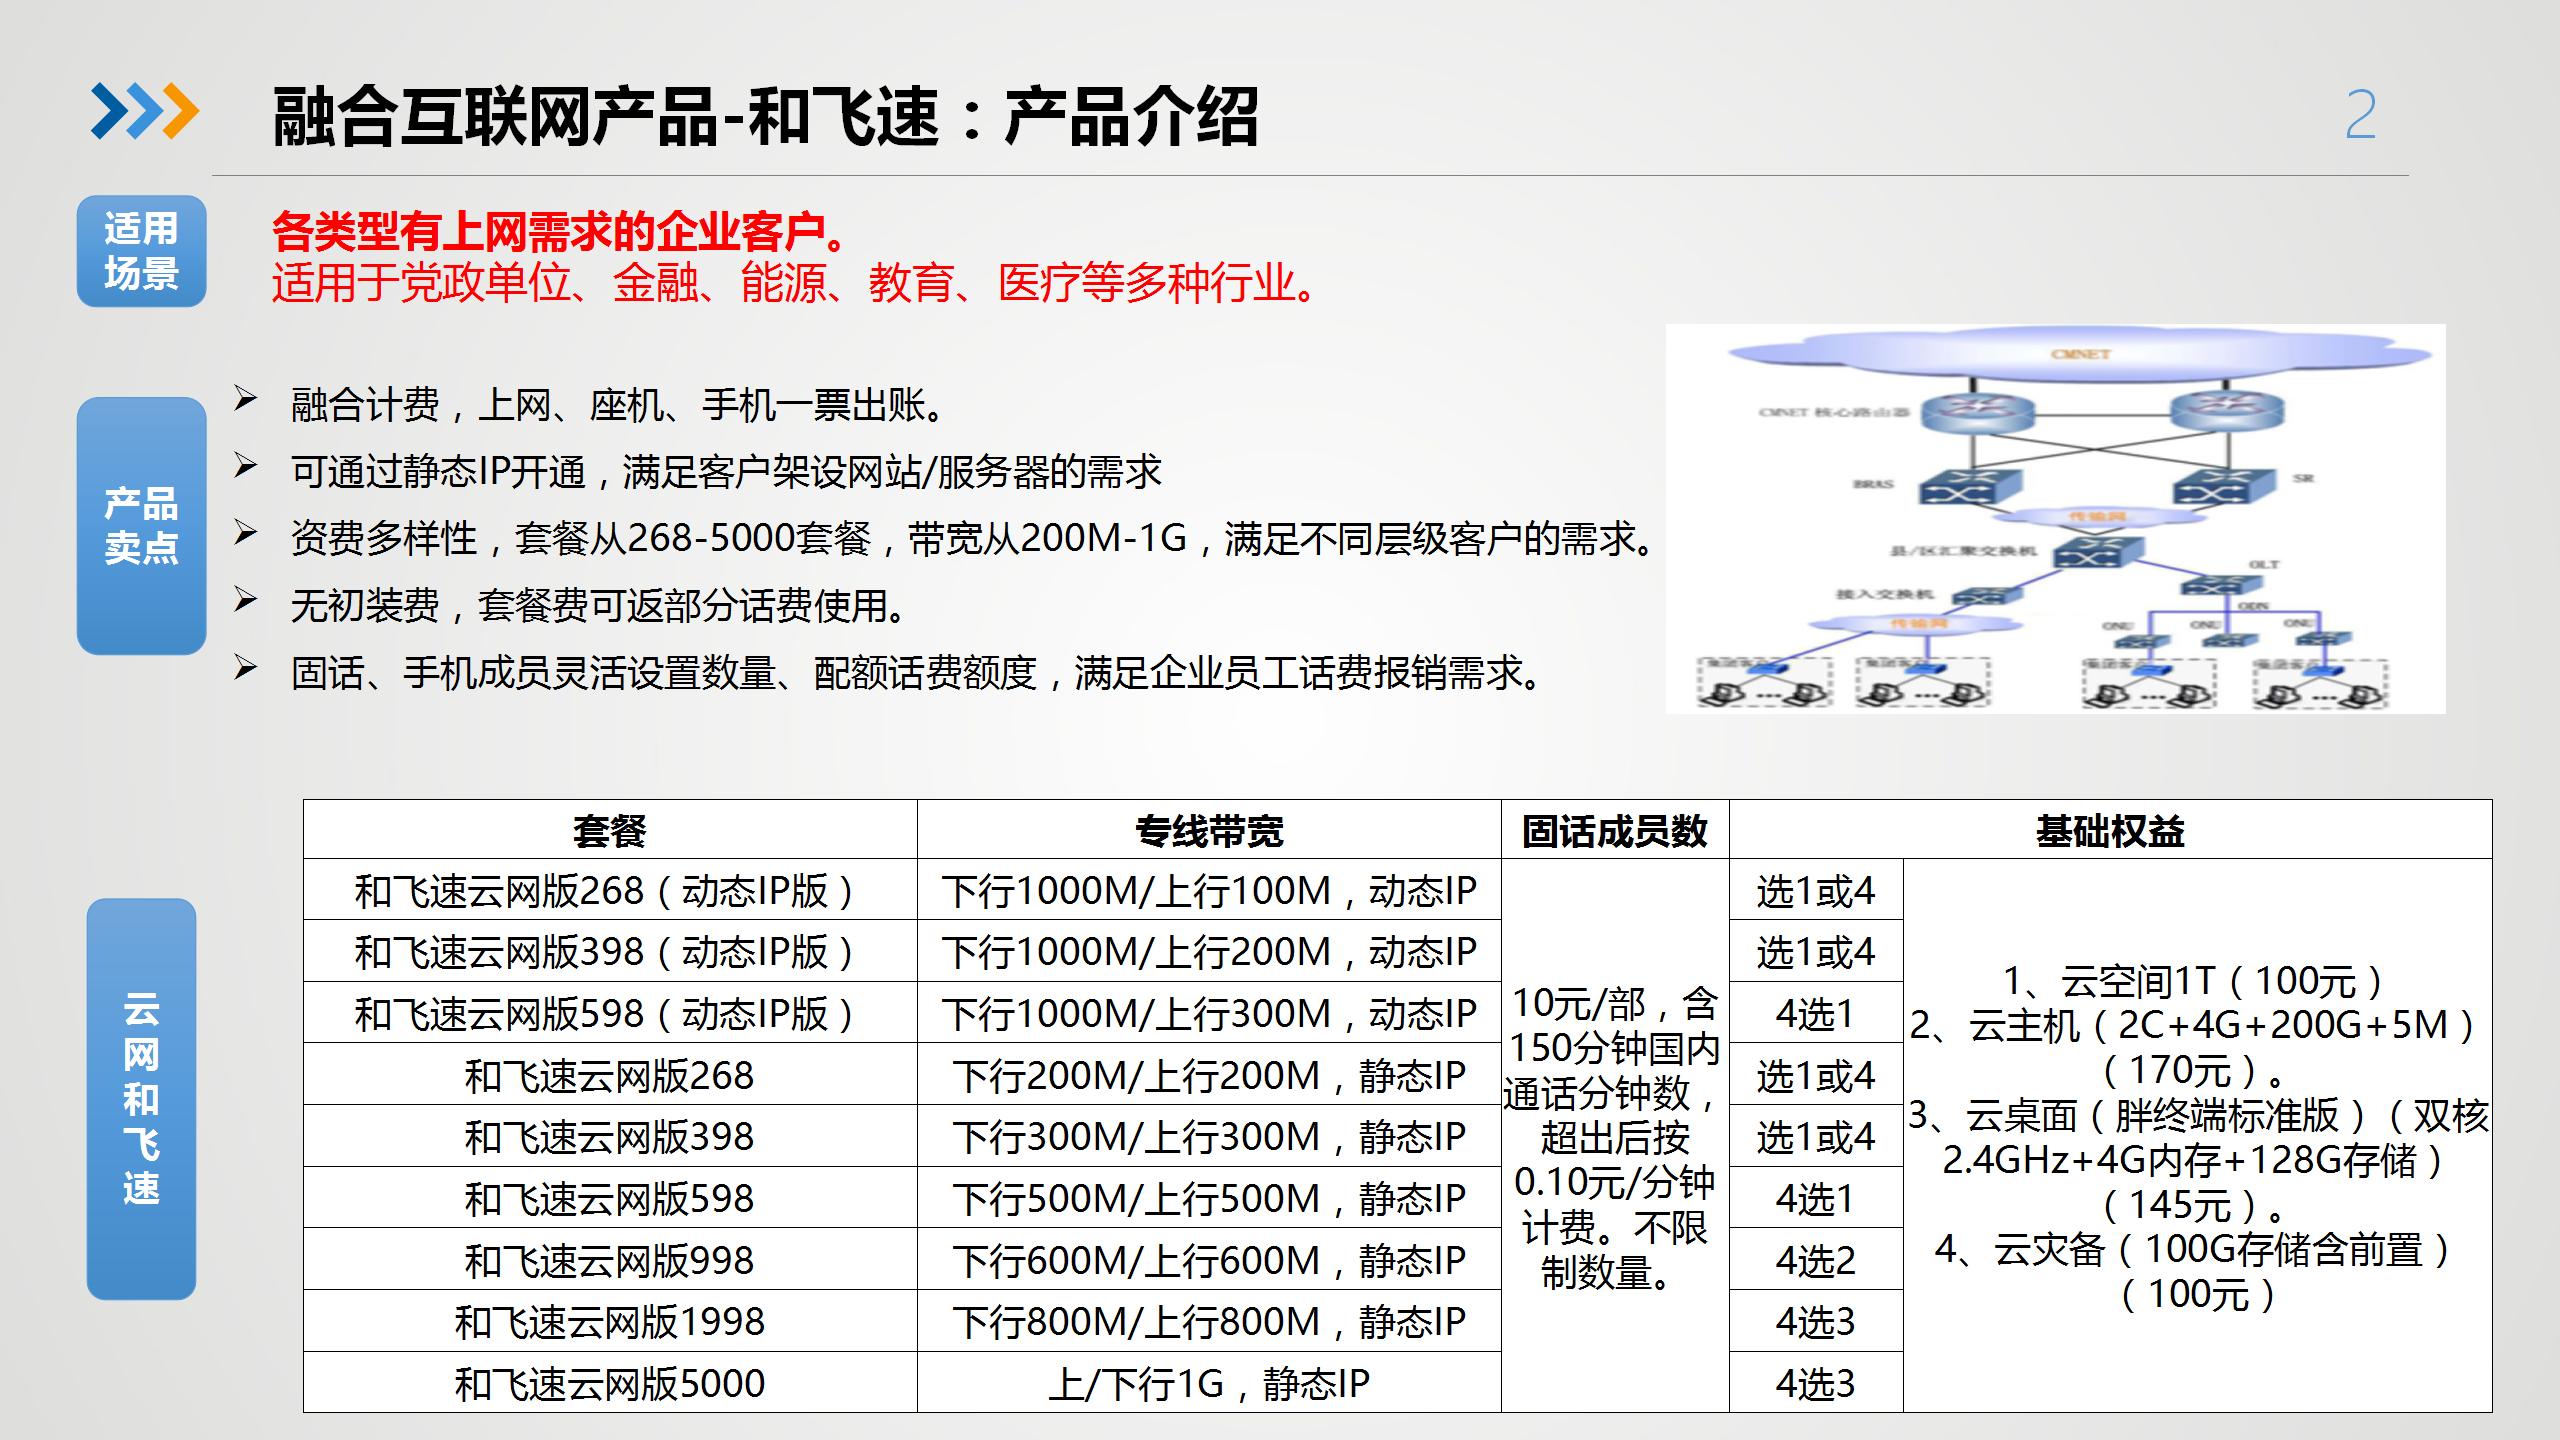Click the CMNET cloud in the diagram
The image size is (2560, 1440).
[x=2080, y=354]
